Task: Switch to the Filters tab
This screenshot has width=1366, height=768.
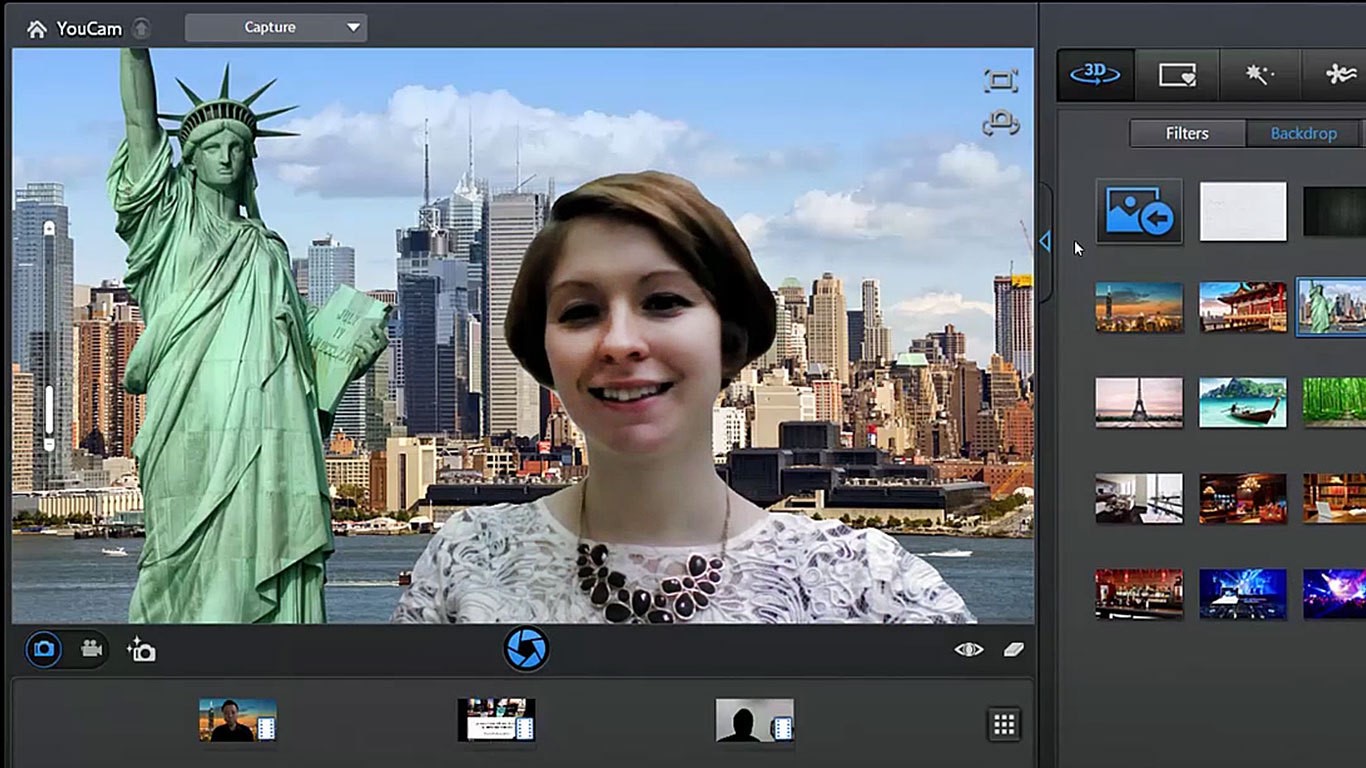Action: (1186, 133)
